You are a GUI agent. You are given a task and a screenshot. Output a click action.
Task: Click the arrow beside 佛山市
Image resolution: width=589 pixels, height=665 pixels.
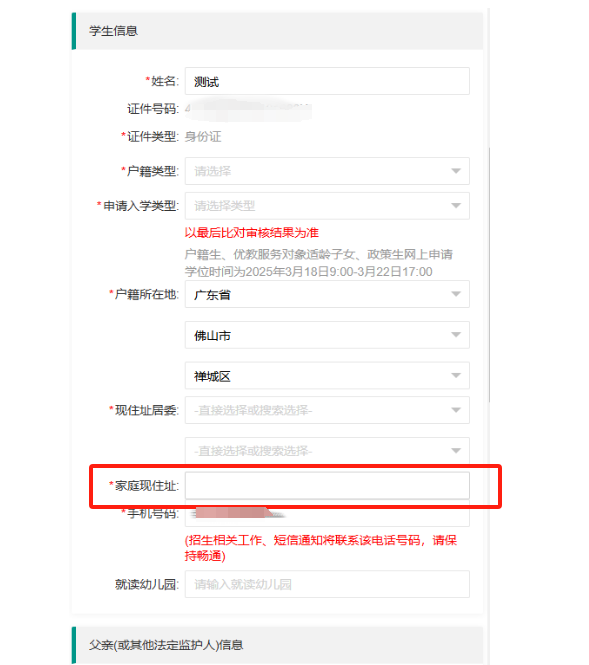click(456, 335)
